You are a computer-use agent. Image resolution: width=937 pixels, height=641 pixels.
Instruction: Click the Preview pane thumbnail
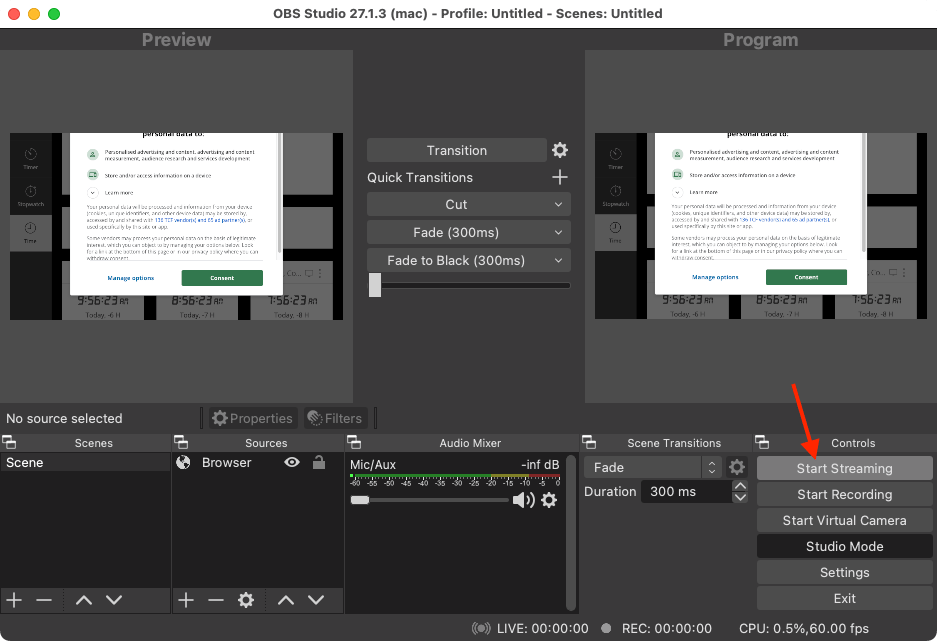(x=176, y=226)
